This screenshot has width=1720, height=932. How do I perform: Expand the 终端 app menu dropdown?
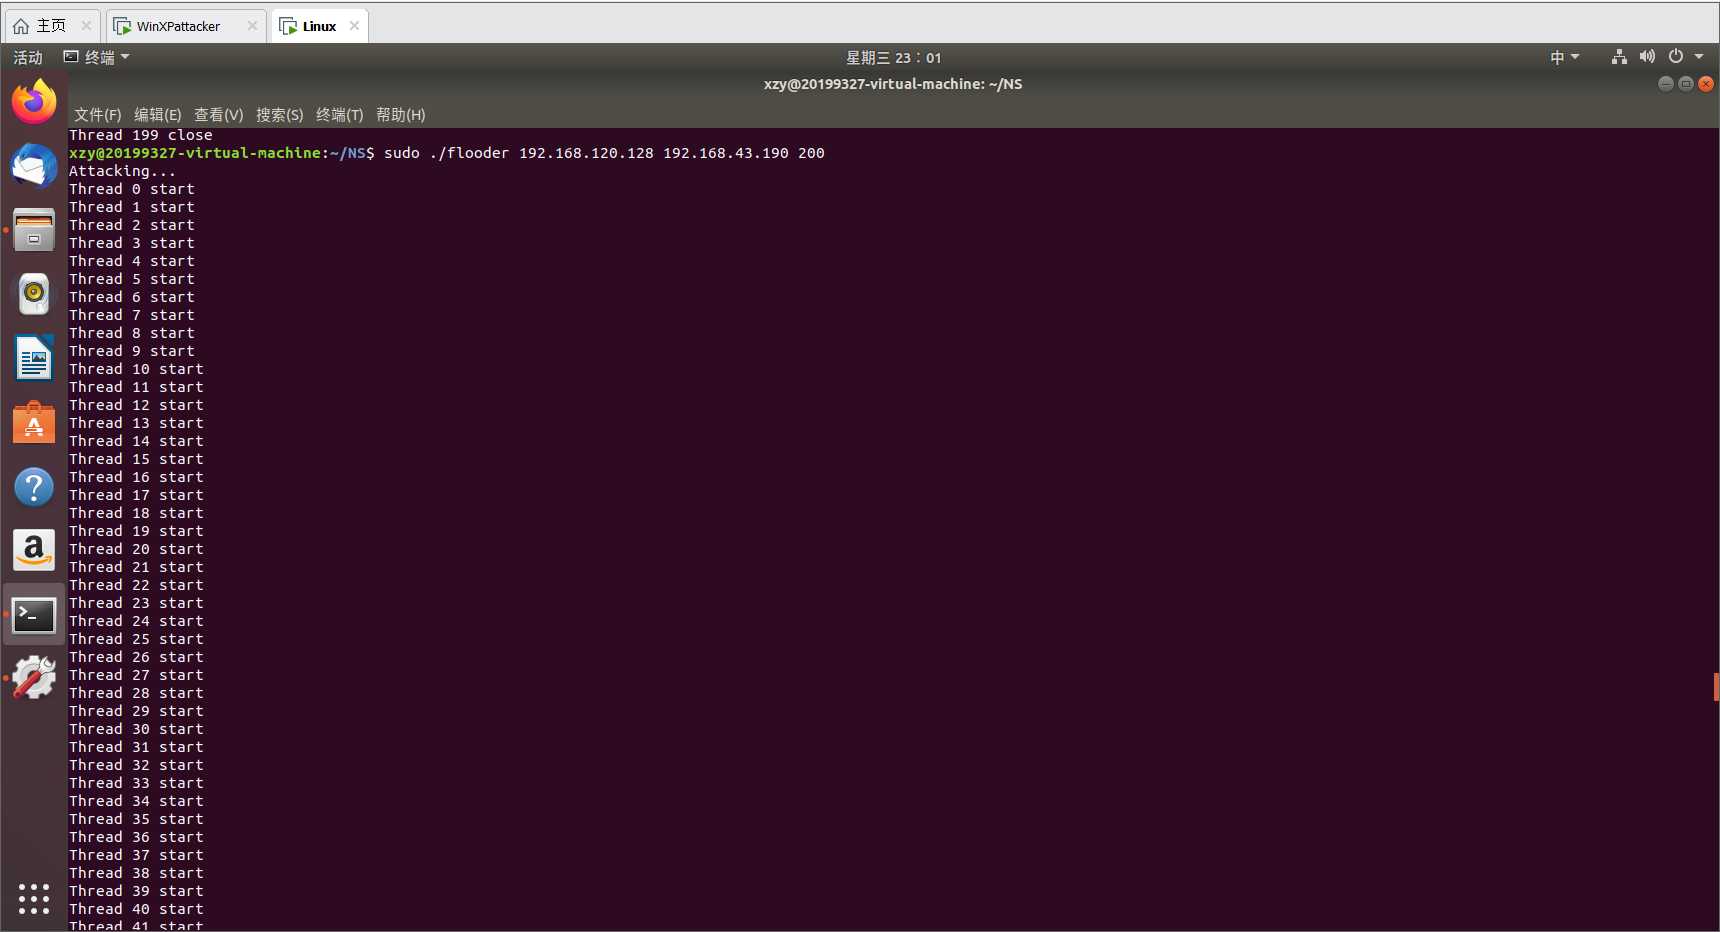point(97,57)
